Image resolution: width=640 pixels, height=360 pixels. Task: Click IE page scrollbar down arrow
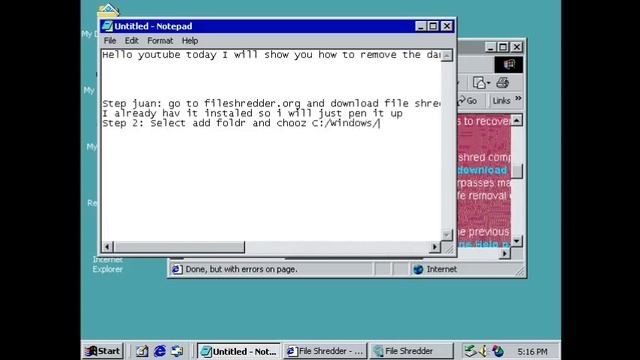517,241
